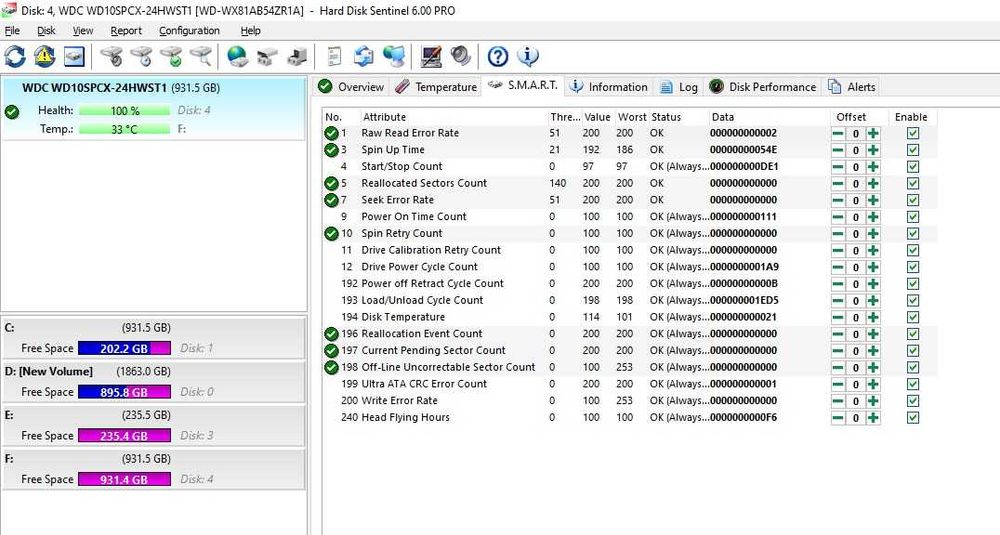Toggle Enable checkbox for Head Flying Hours

coord(913,418)
